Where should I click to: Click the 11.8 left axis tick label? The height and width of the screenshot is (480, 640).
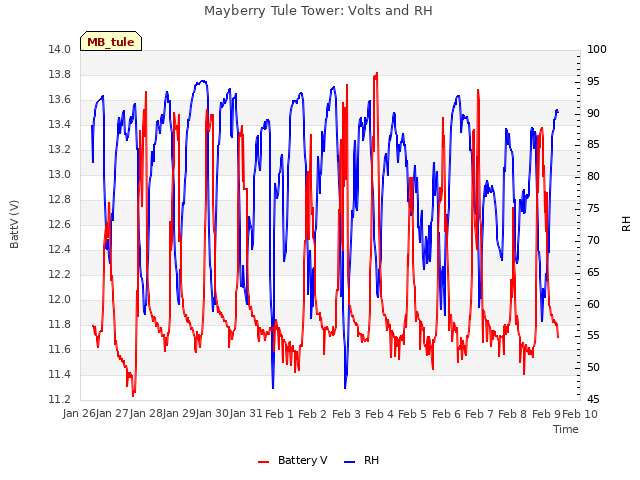pos(60,324)
